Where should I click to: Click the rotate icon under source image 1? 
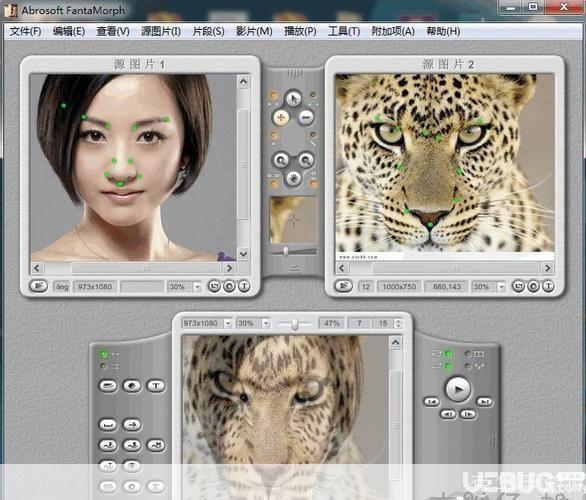[x=214, y=287]
